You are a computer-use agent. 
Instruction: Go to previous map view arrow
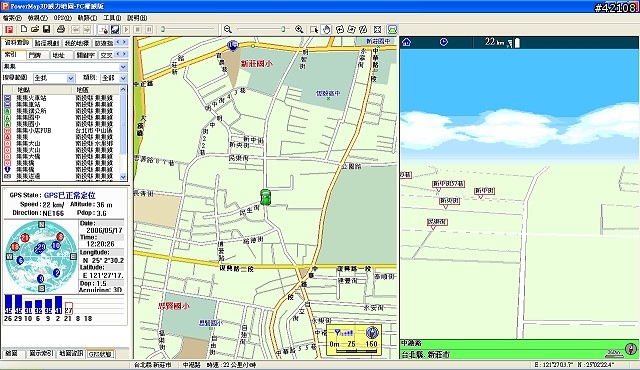[76, 29]
